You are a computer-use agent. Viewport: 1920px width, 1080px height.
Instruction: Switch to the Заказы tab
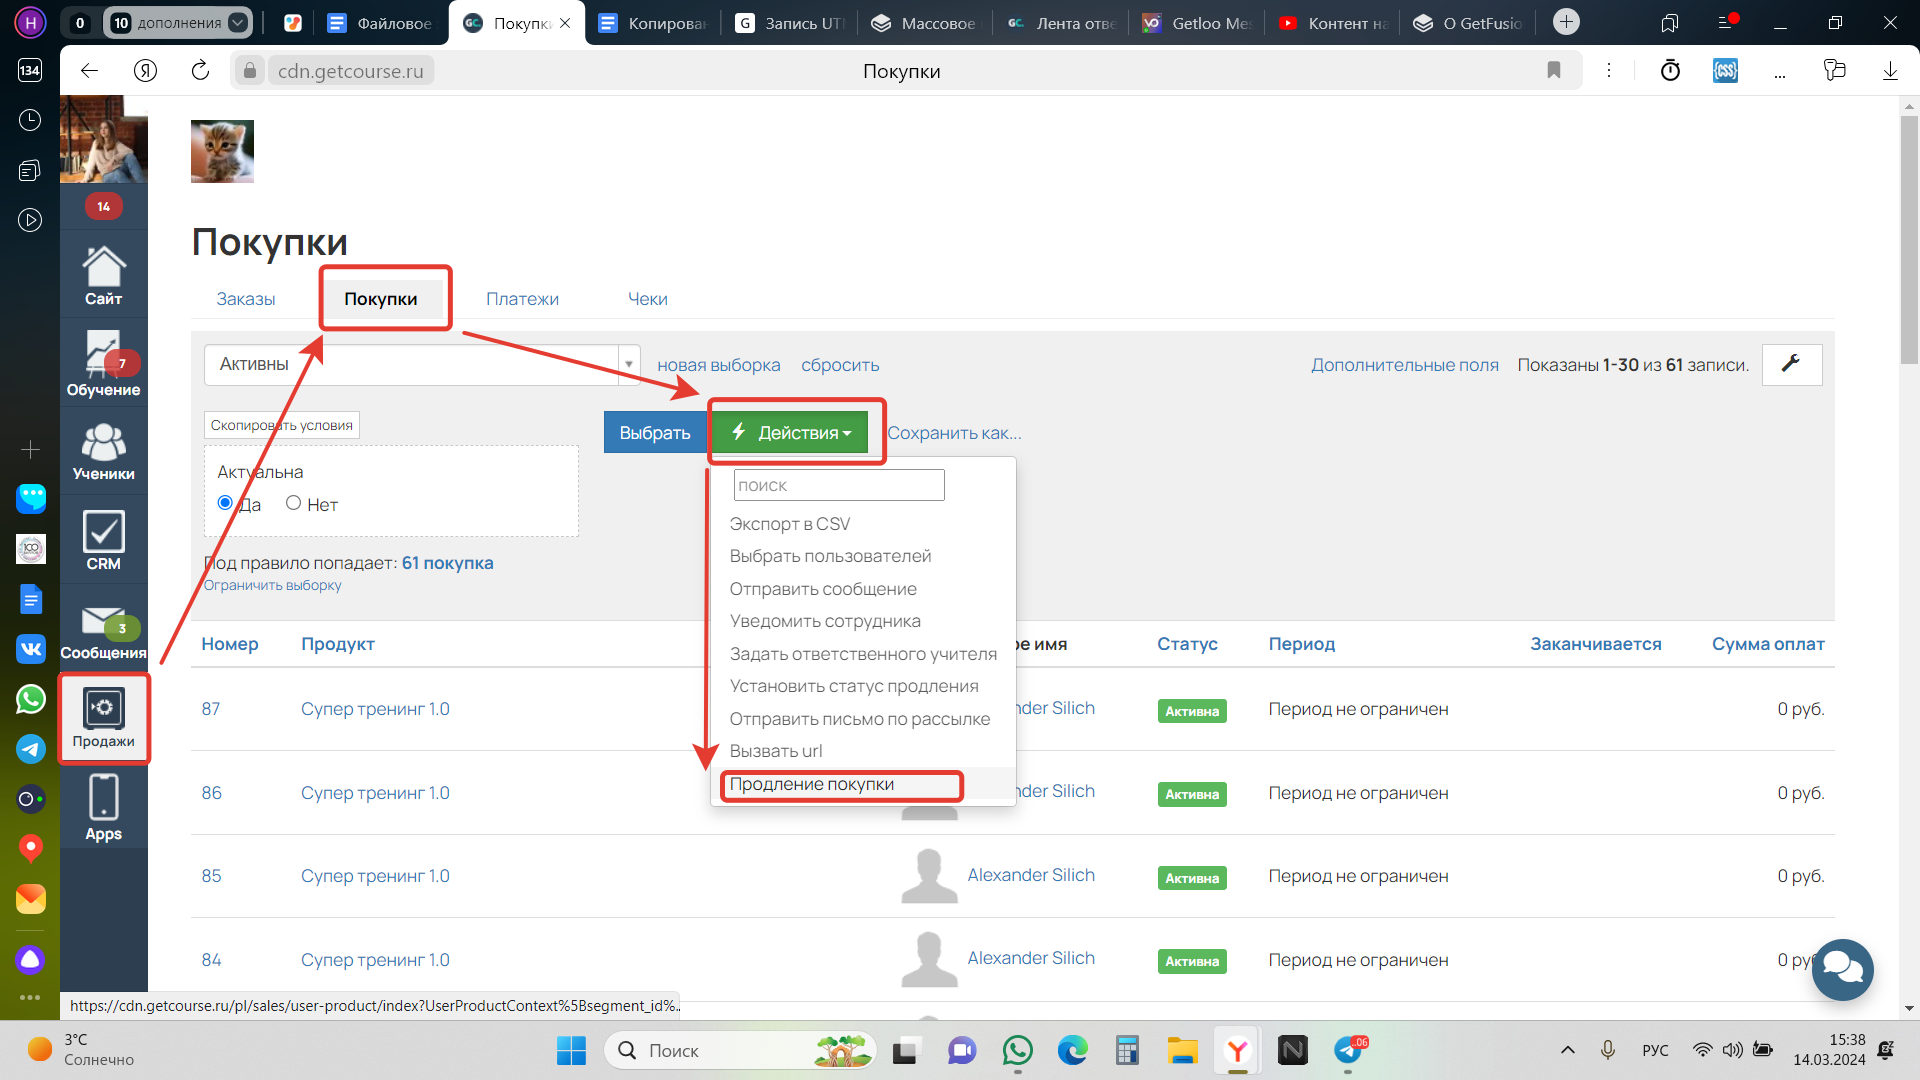pyautogui.click(x=245, y=299)
